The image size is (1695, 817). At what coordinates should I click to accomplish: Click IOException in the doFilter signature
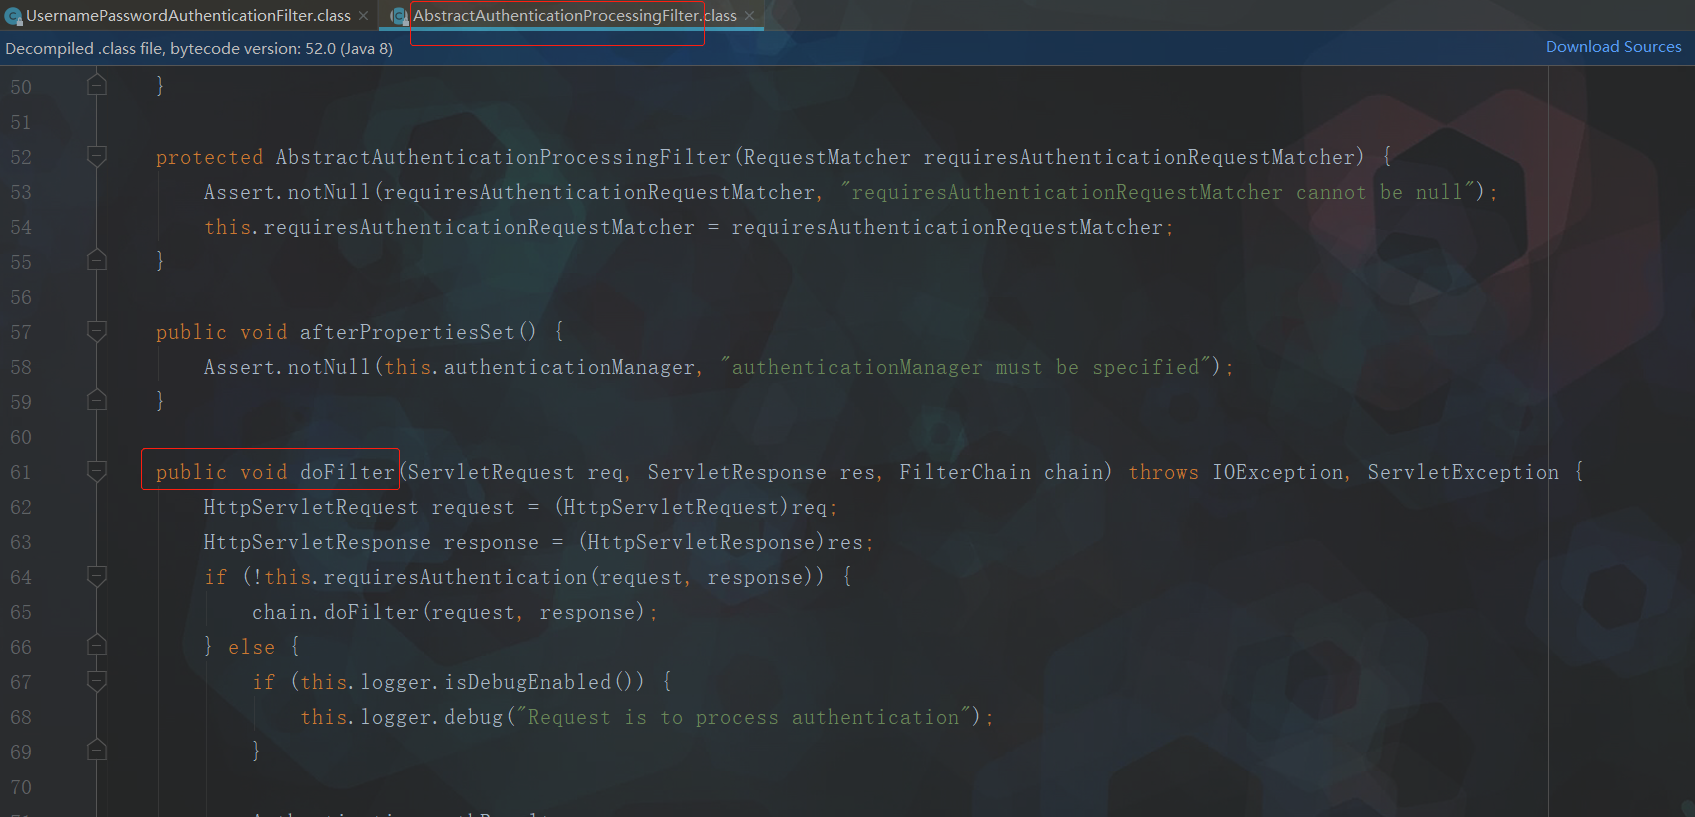[1278, 472]
